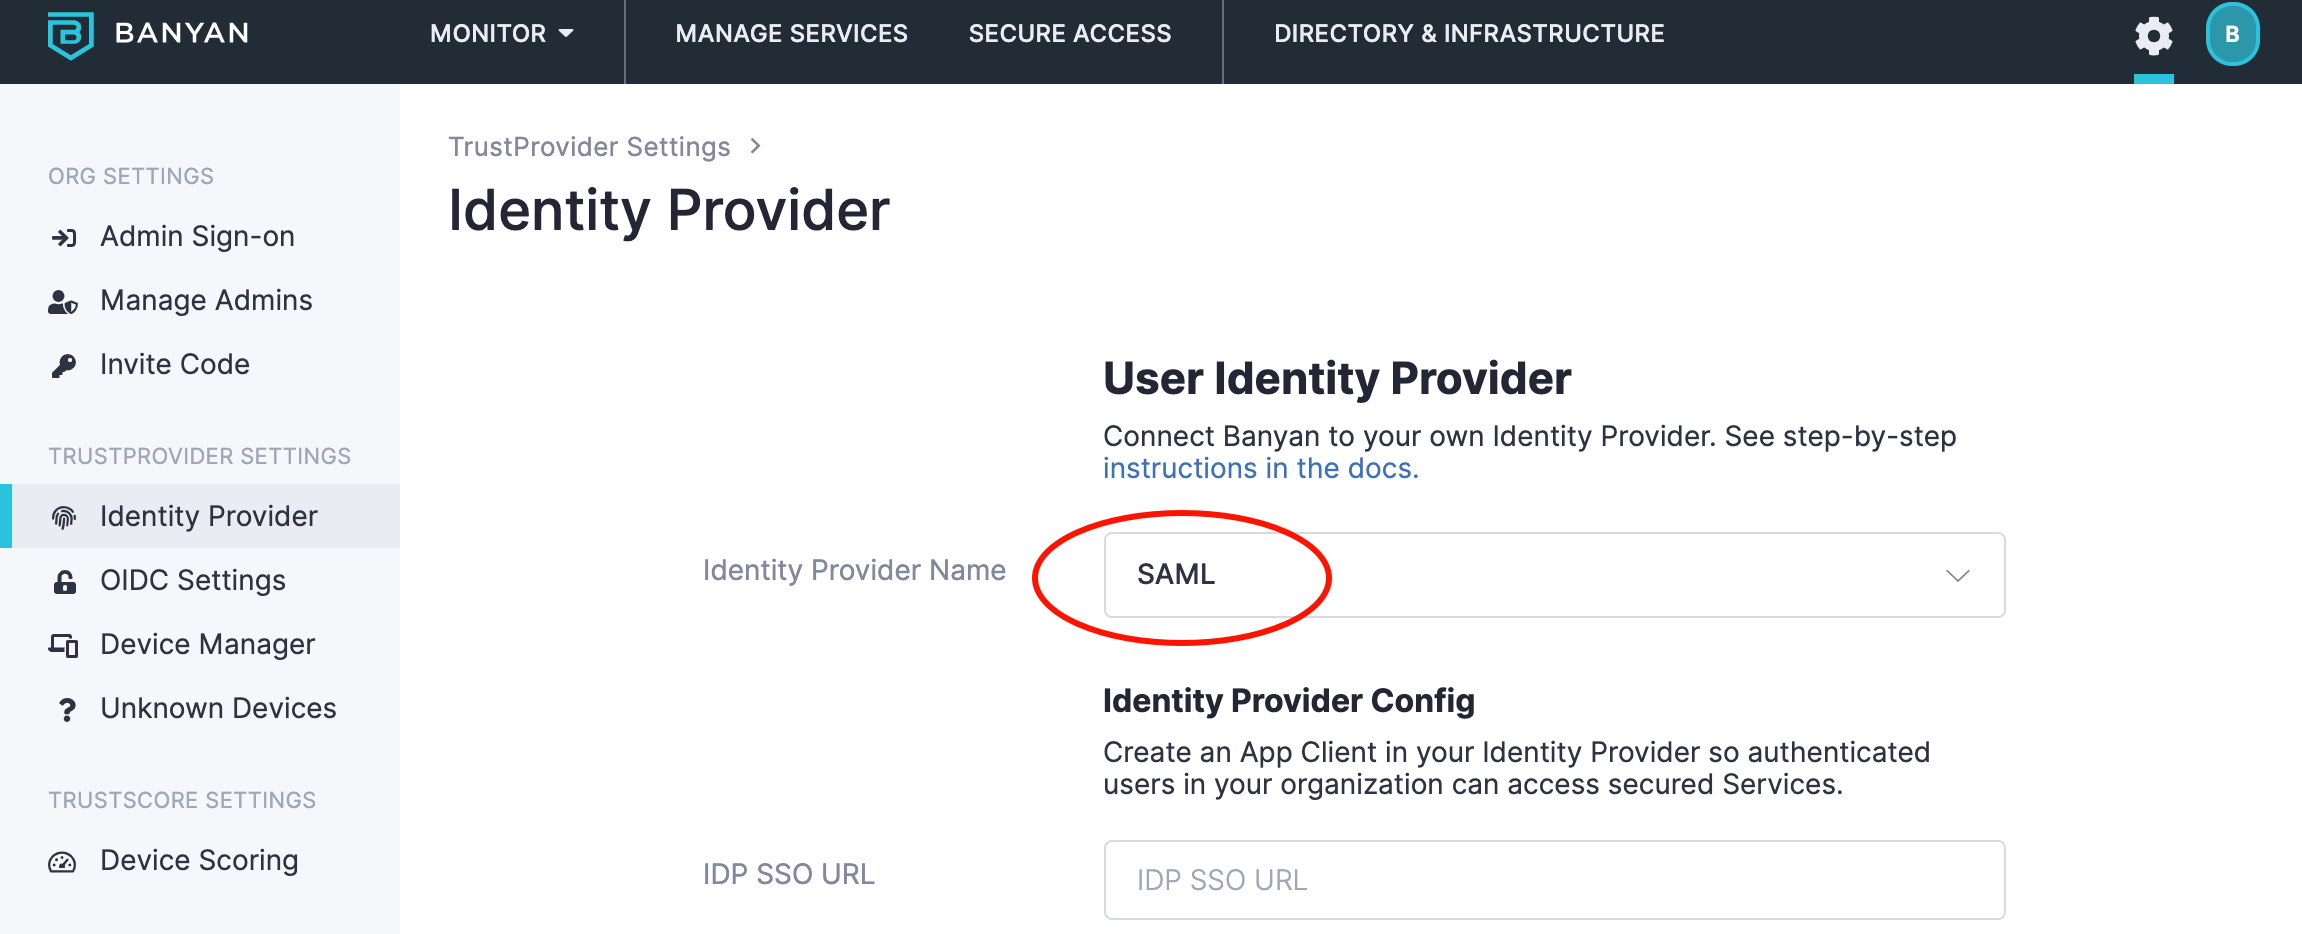Image resolution: width=2302 pixels, height=934 pixels.
Task: Open the settings gear icon
Action: [2153, 36]
